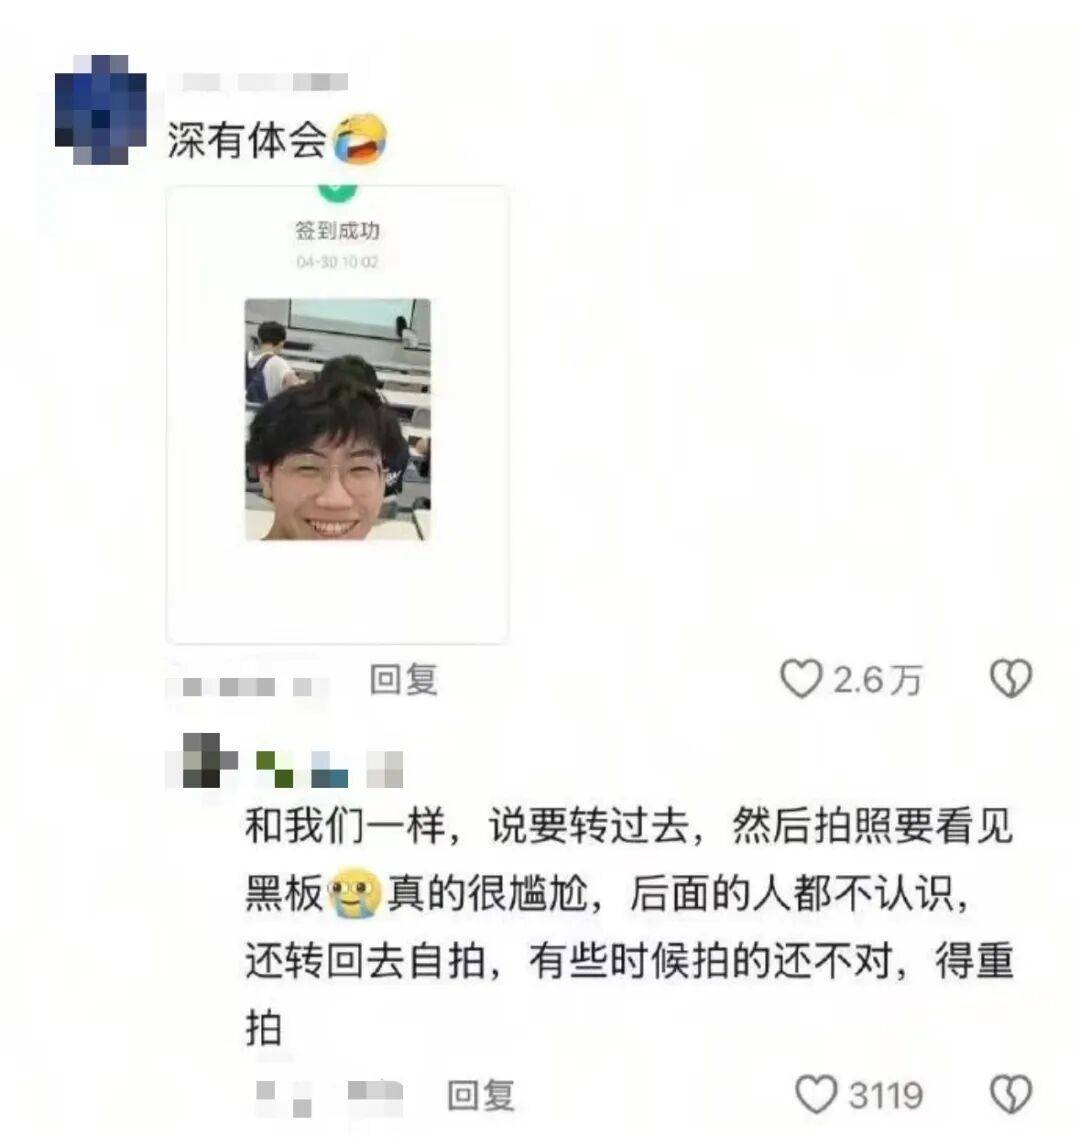Screen dimensions: 1080x1147
Task: Open the blurred username above 深有体会
Action: (x=257, y=82)
